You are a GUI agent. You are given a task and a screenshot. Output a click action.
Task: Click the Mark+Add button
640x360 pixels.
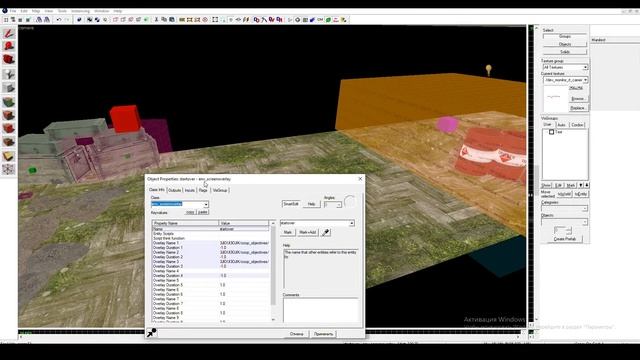(307, 232)
